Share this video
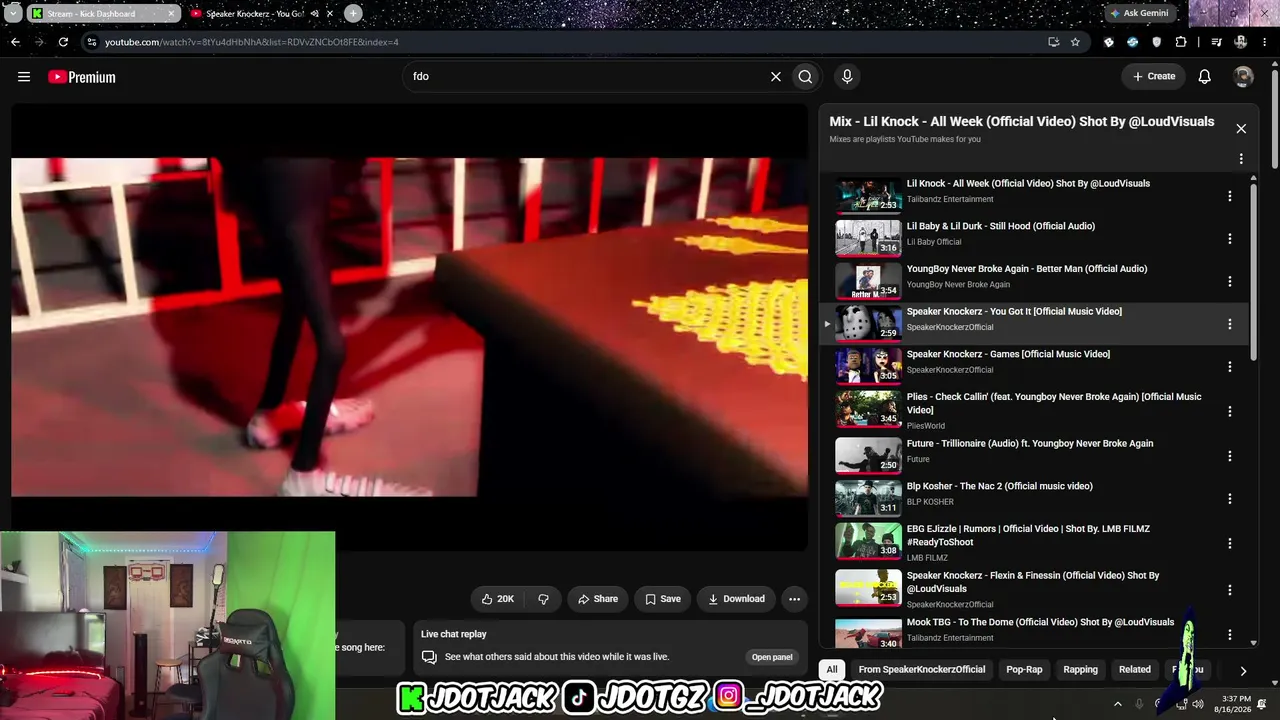1280x720 pixels. pyautogui.click(x=598, y=599)
